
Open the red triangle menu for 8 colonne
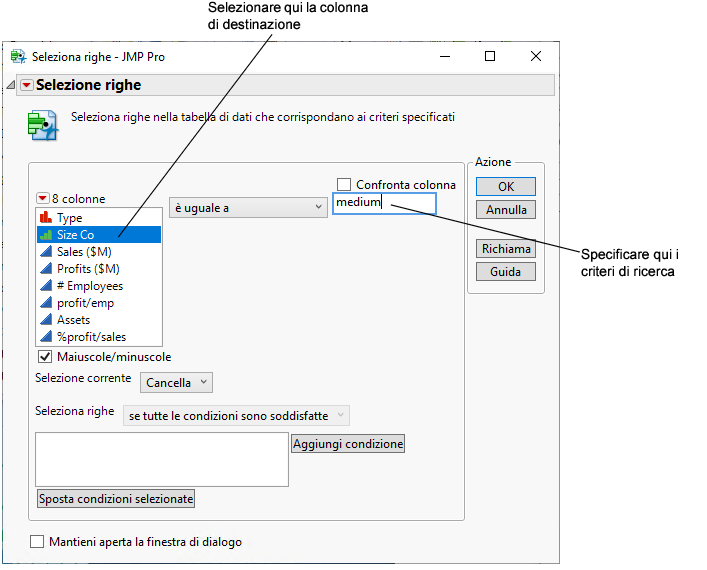pos(42,198)
